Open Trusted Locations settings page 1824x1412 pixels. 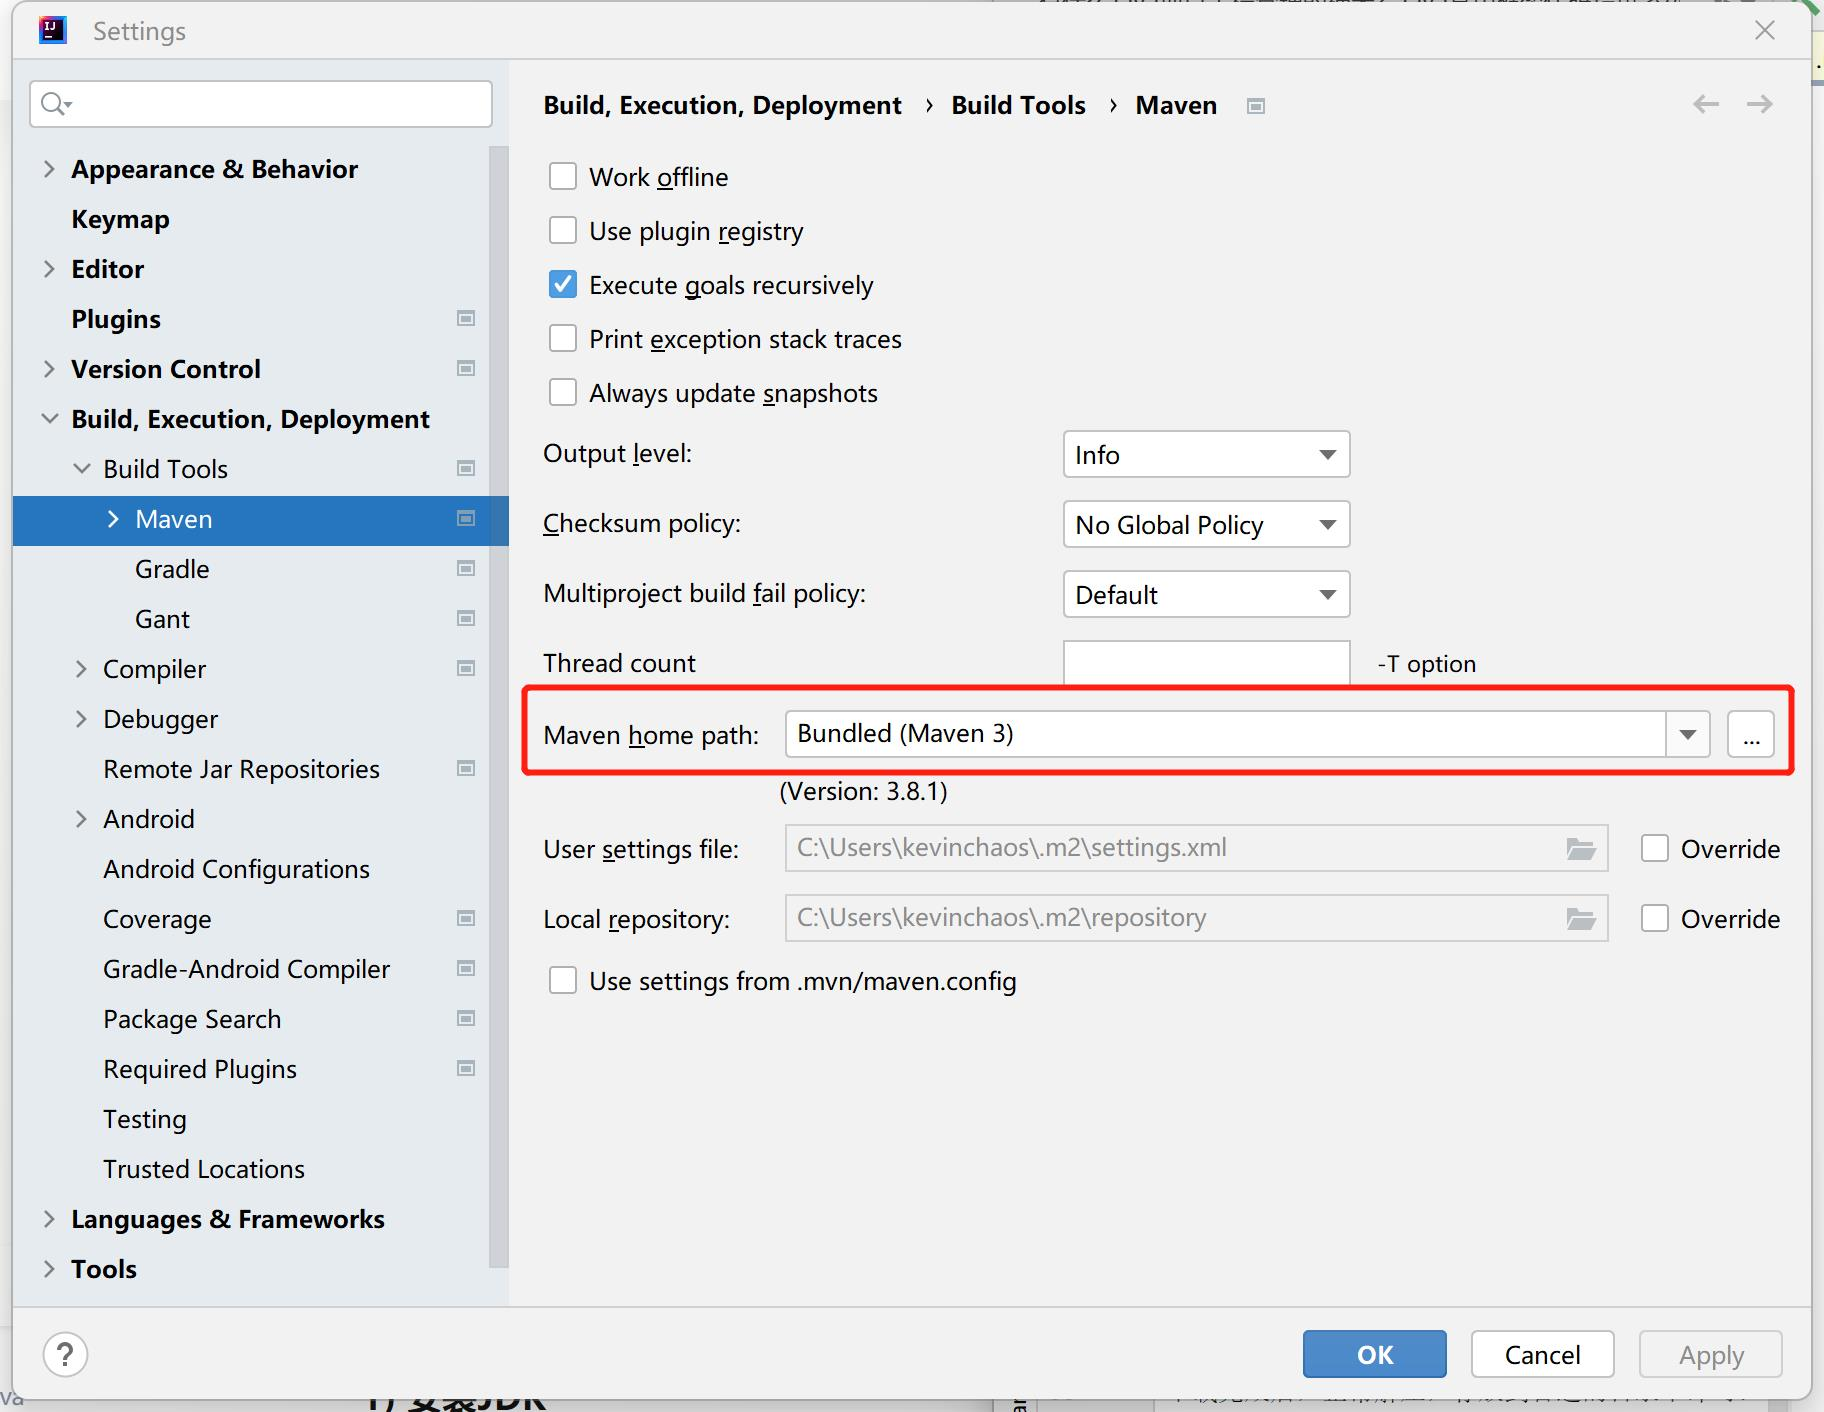pos(204,1169)
